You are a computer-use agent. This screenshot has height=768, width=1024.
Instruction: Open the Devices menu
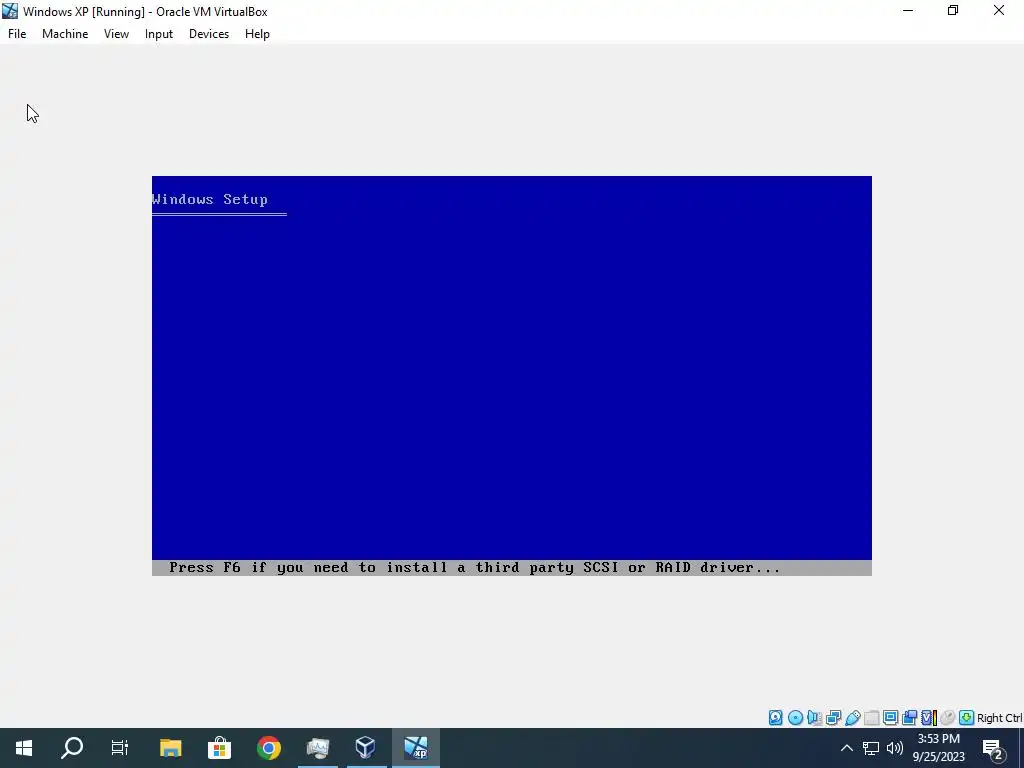click(209, 34)
